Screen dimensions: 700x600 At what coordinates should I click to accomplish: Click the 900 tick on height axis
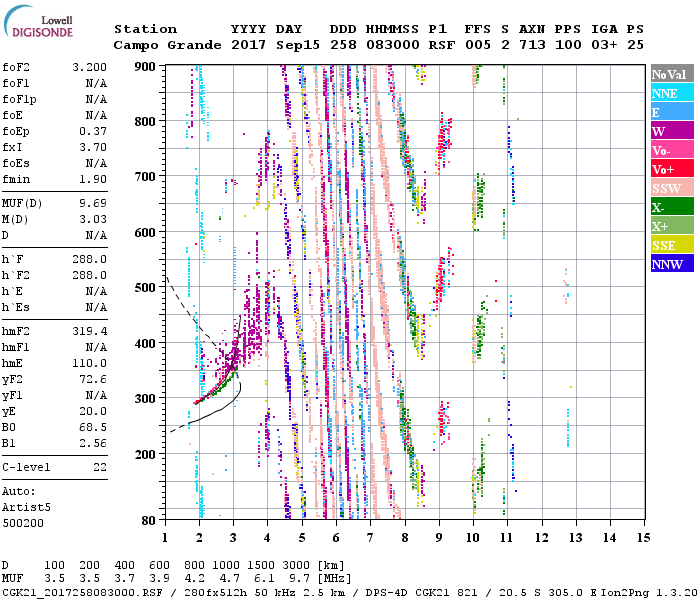tap(145, 66)
